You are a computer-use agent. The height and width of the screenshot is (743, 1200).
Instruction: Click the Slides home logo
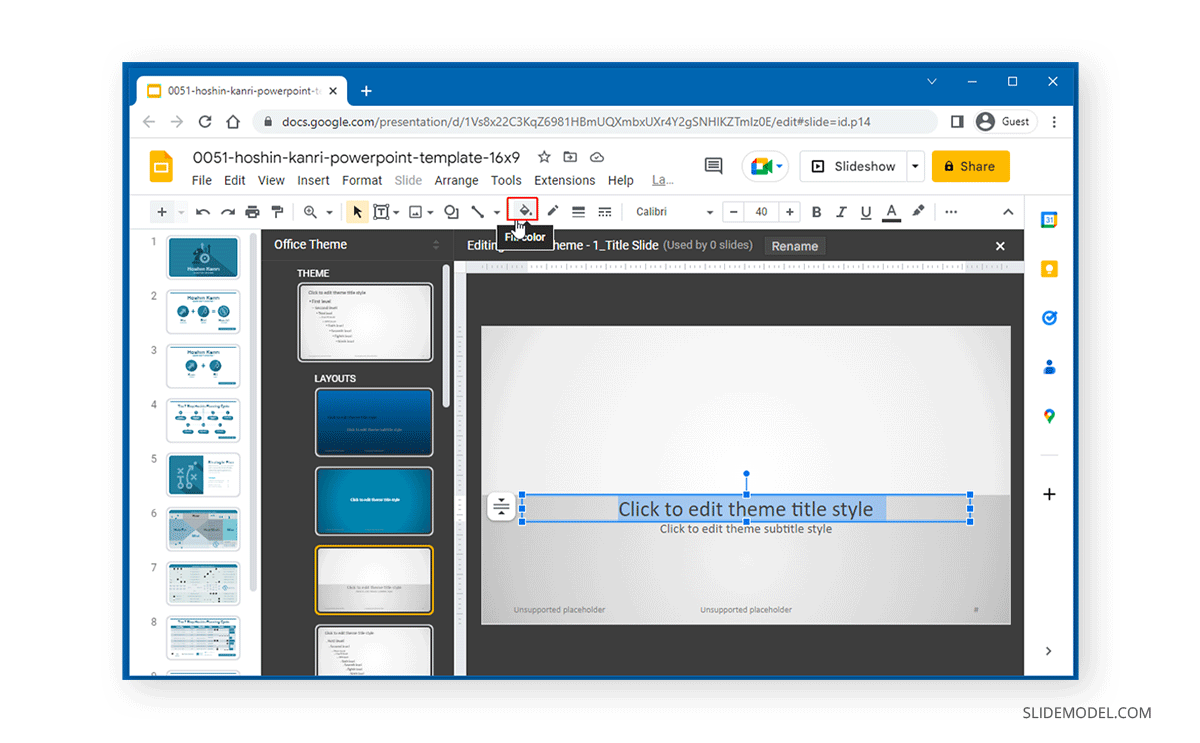pos(161,166)
